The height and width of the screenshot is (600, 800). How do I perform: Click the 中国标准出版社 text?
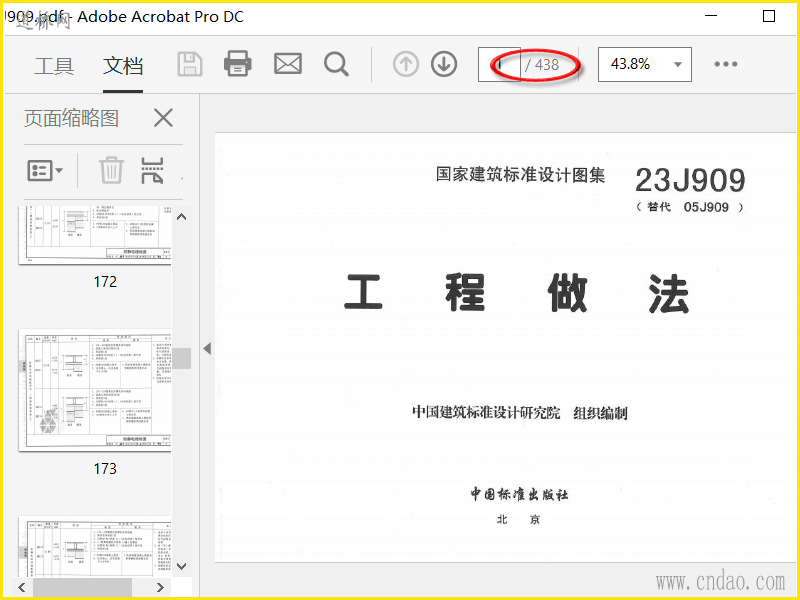click(x=519, y=494)
